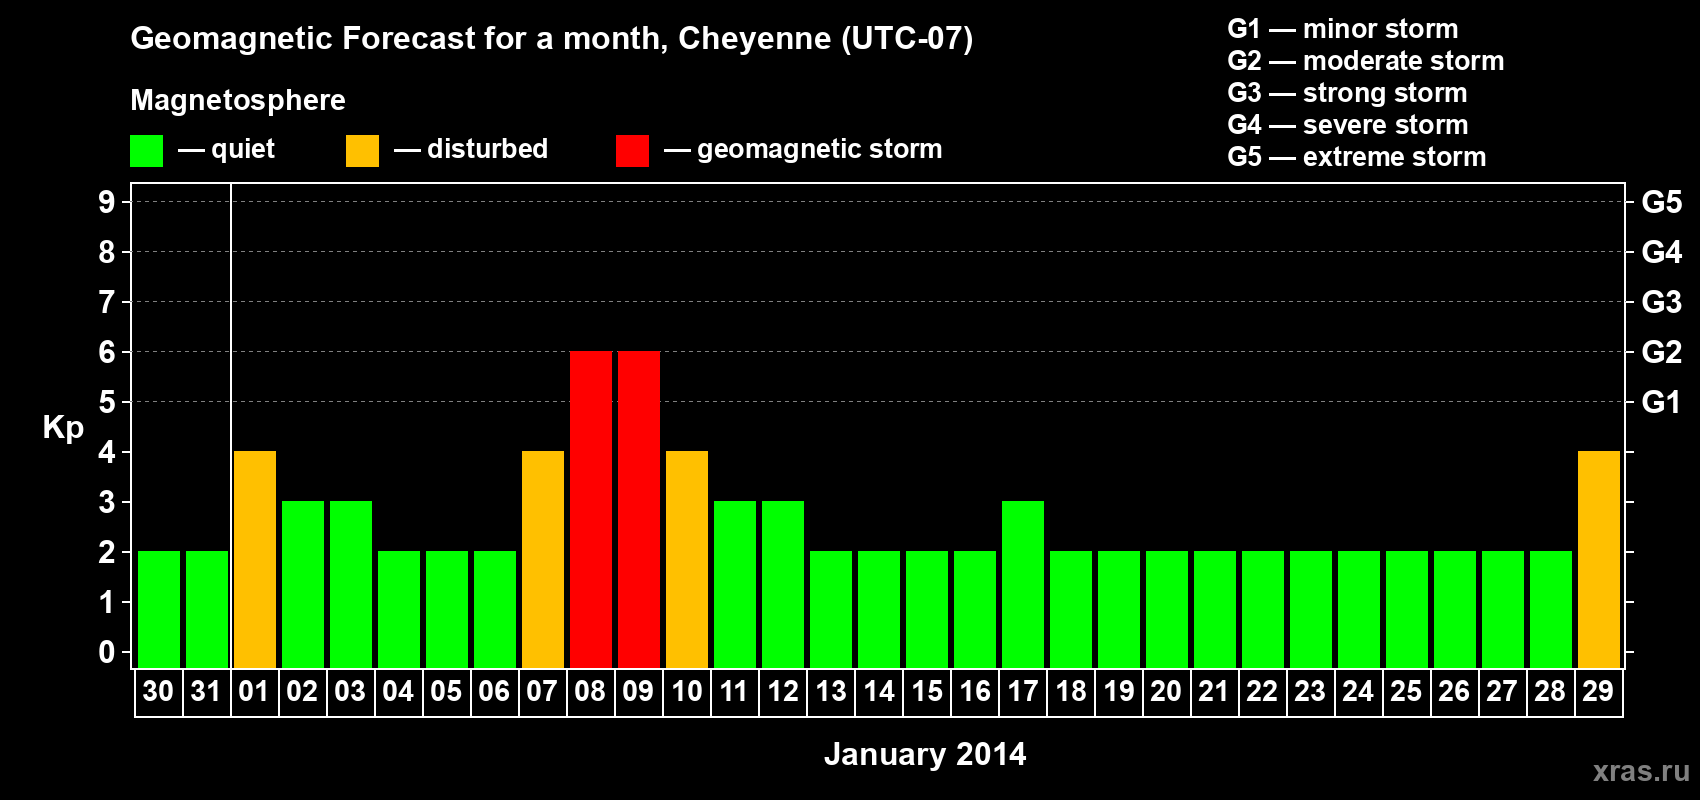This screenshot has width=1700, height=800.
Task: Click the orange bar for January 10
Action: [687, 560]
